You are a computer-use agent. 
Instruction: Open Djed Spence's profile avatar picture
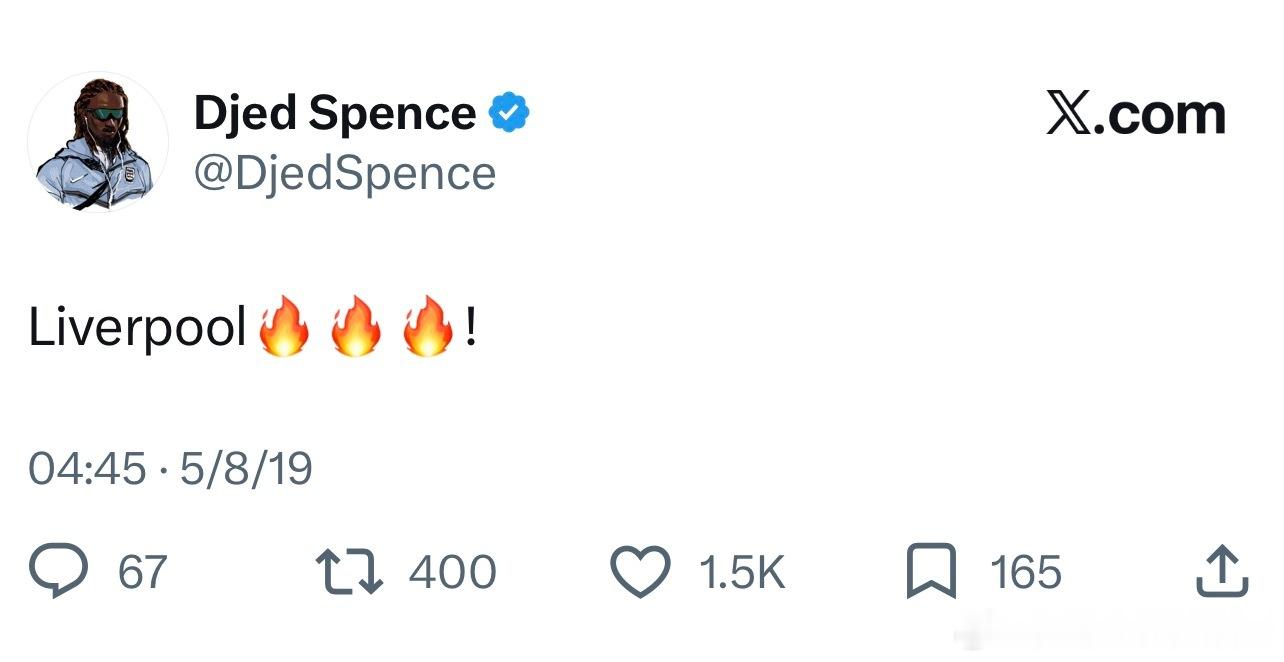point(97,141)
